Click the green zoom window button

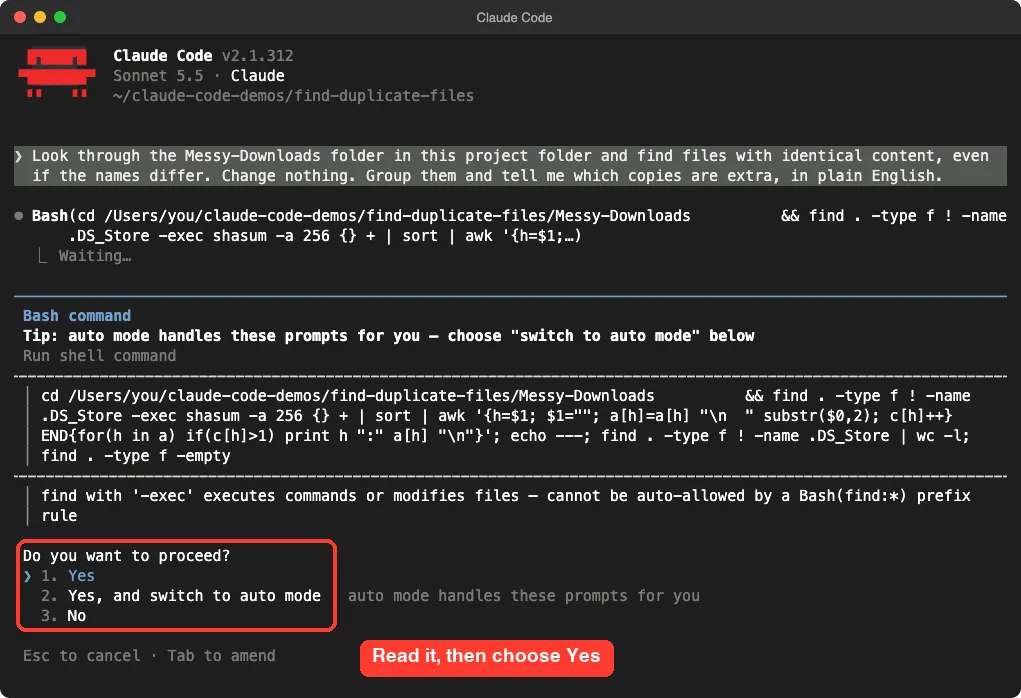tap(60, 17)
